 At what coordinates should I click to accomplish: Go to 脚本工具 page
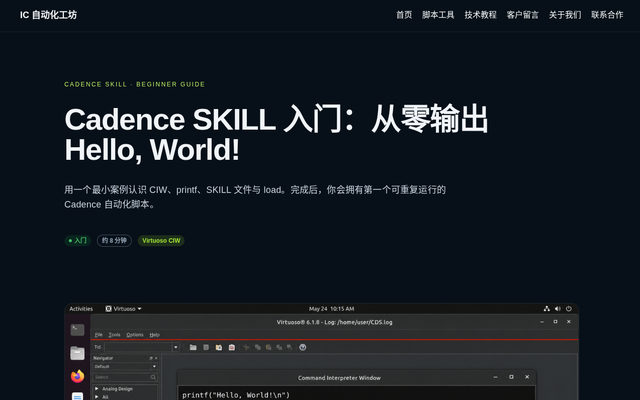pyautogui.click(x=438, y=15)
